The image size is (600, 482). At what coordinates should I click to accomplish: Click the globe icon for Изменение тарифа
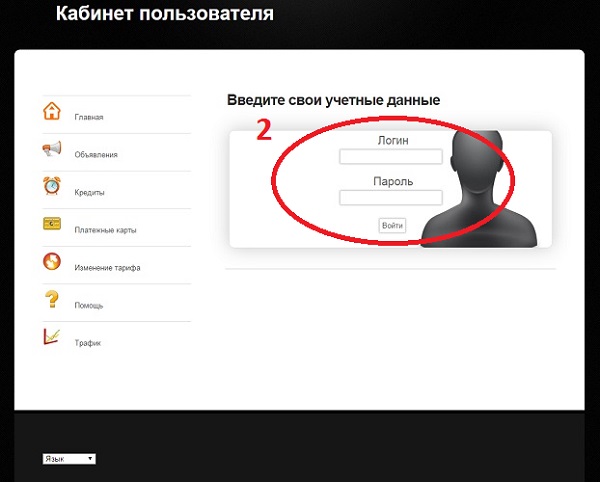(x=52, y=262)
